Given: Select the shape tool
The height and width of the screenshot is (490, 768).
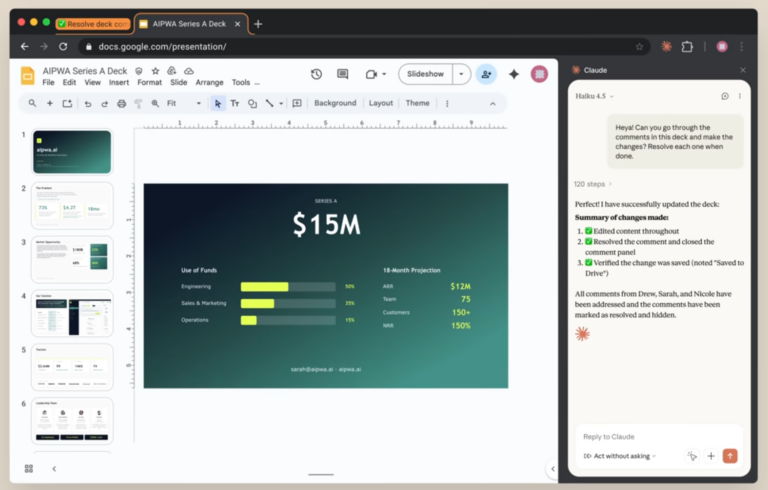Looking at the screenshot, I should [x=252, y=103].
